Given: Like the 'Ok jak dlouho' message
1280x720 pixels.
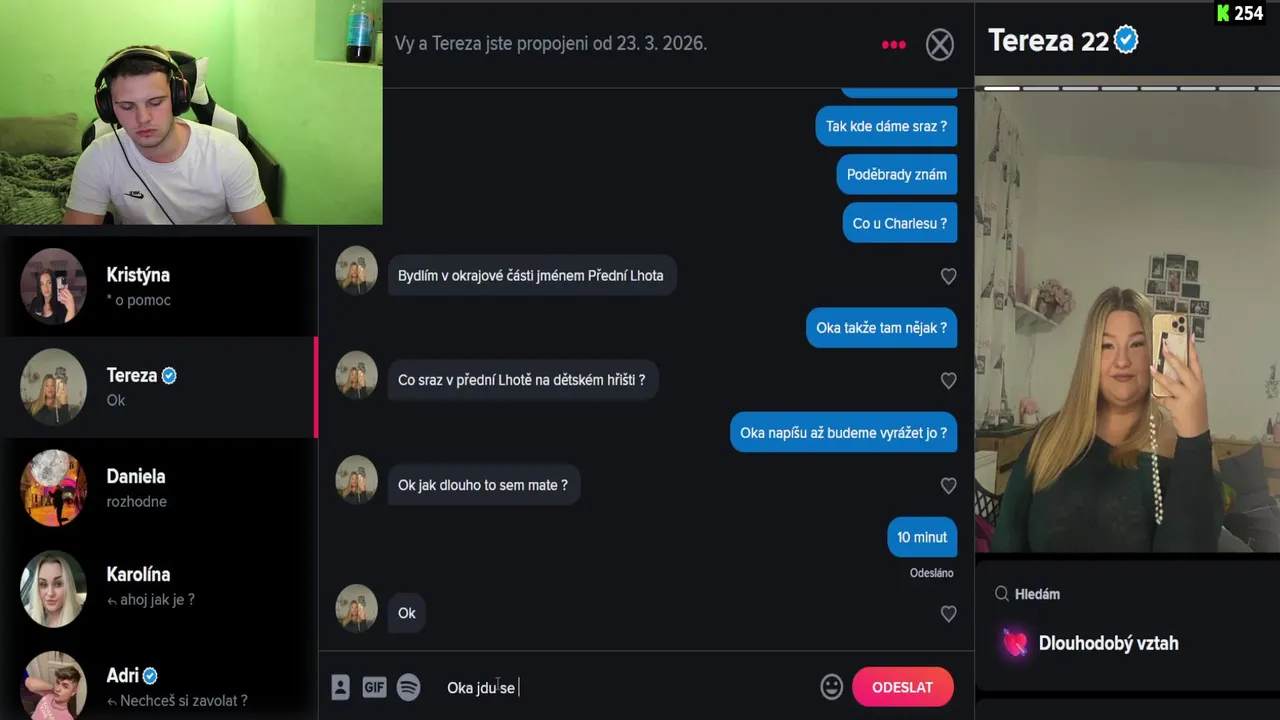Looking at the screenshot, I should coord(948,486).
